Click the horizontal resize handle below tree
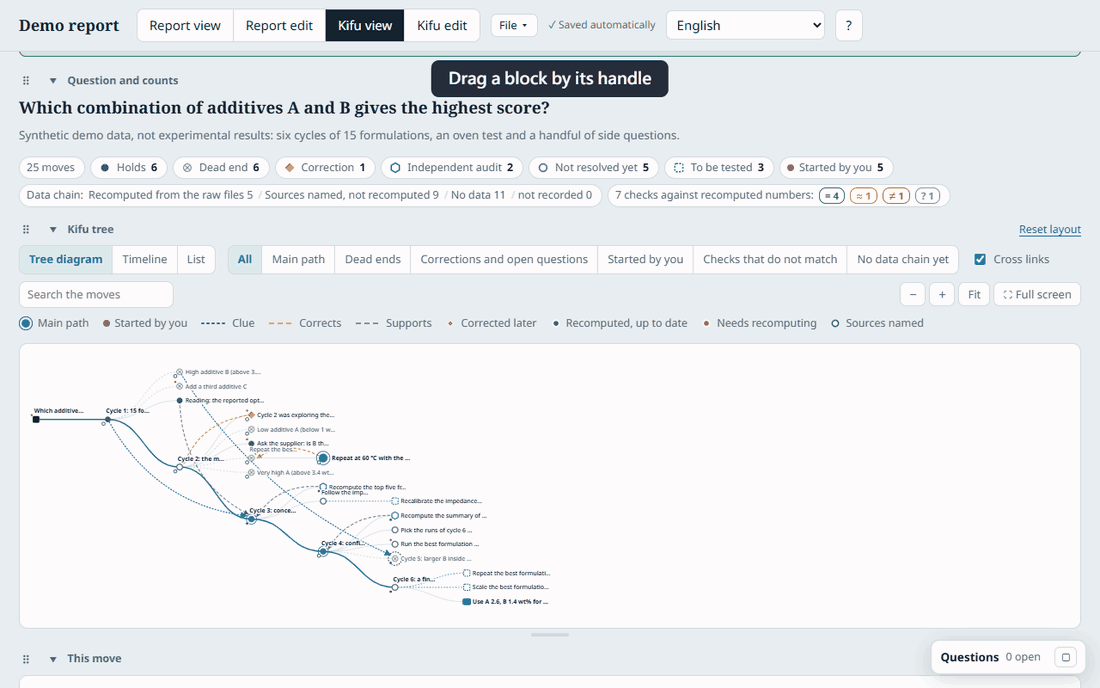The width and height of the screenshot is (1100, 688). coord(549,635)
